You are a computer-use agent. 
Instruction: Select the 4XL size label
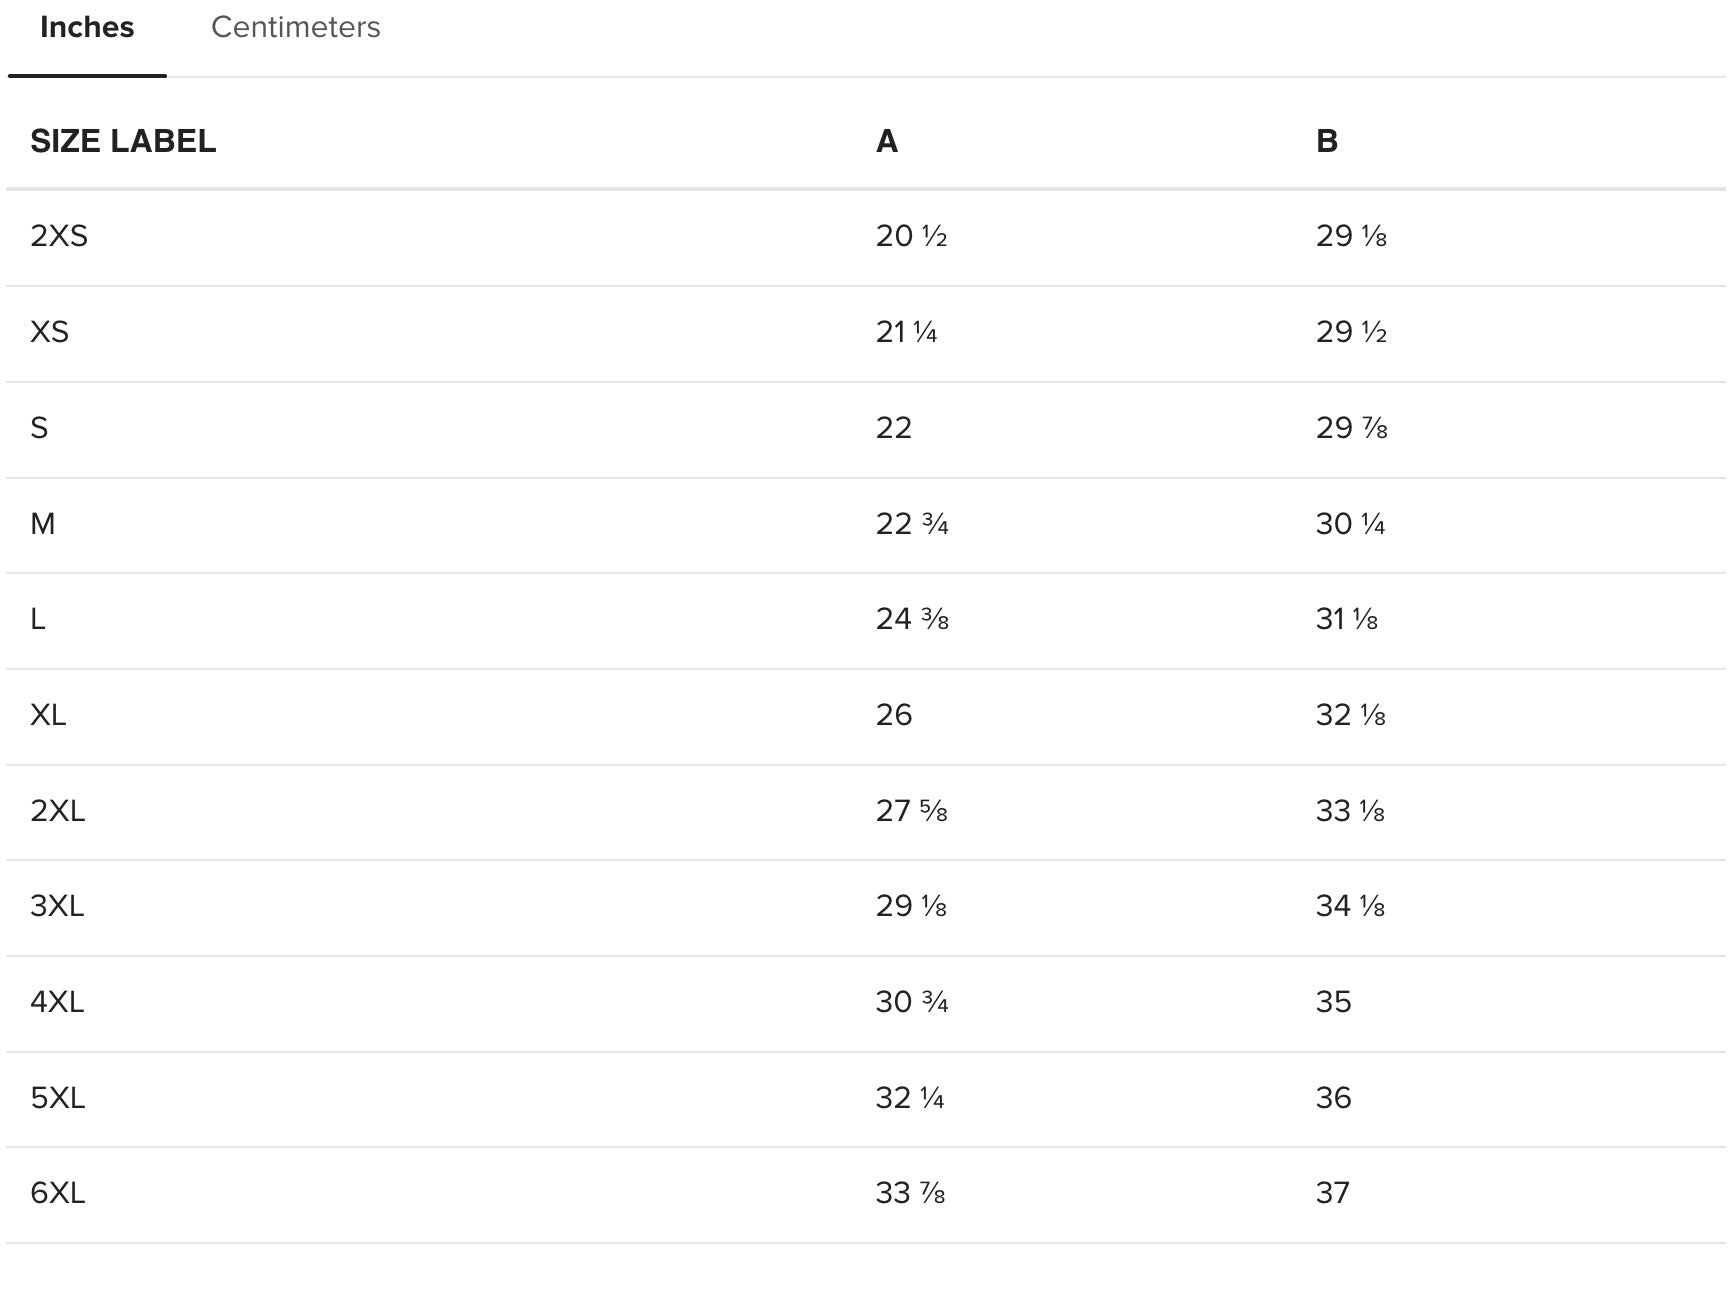(57, 1002)
